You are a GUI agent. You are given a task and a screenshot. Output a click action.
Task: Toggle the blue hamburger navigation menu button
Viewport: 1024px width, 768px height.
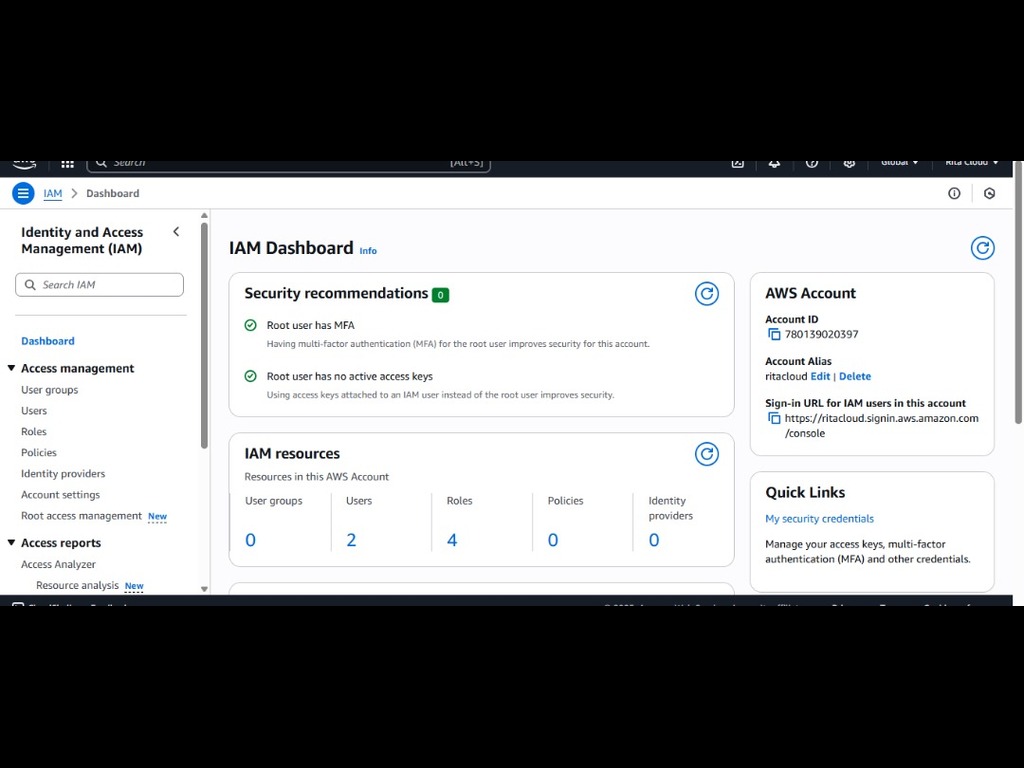(23, 193)
